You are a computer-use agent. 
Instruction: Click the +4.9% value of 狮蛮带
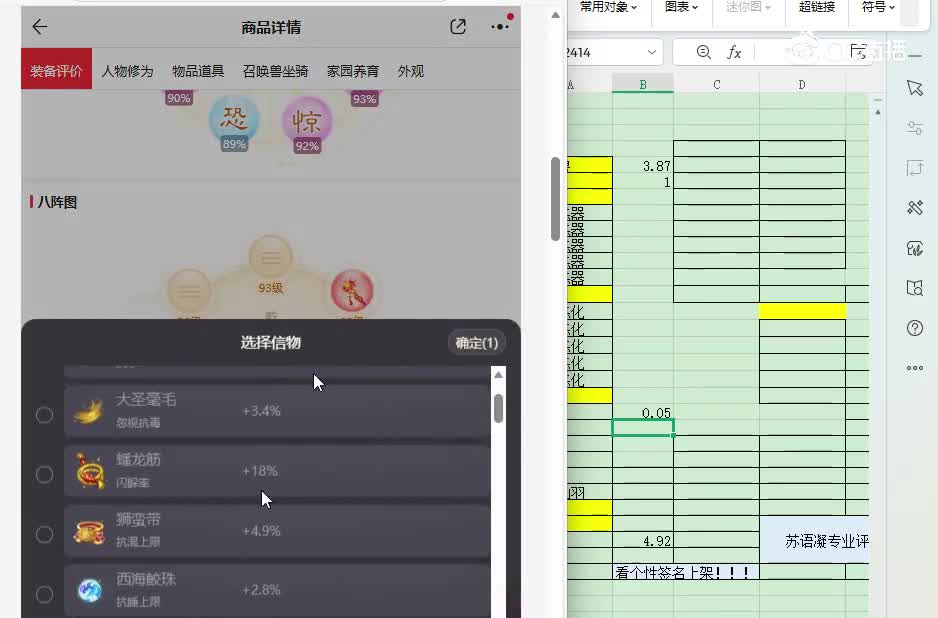coord(261,531)
